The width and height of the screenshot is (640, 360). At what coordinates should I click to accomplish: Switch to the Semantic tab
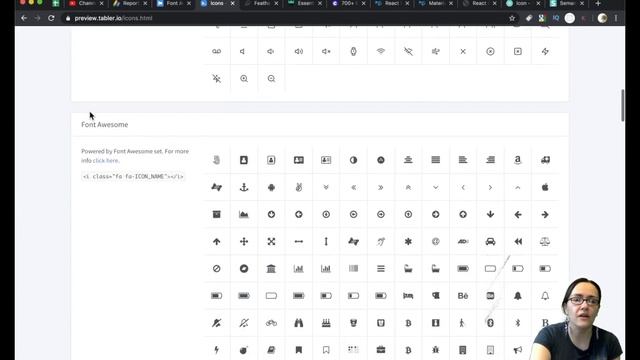(x=567, y=4)
